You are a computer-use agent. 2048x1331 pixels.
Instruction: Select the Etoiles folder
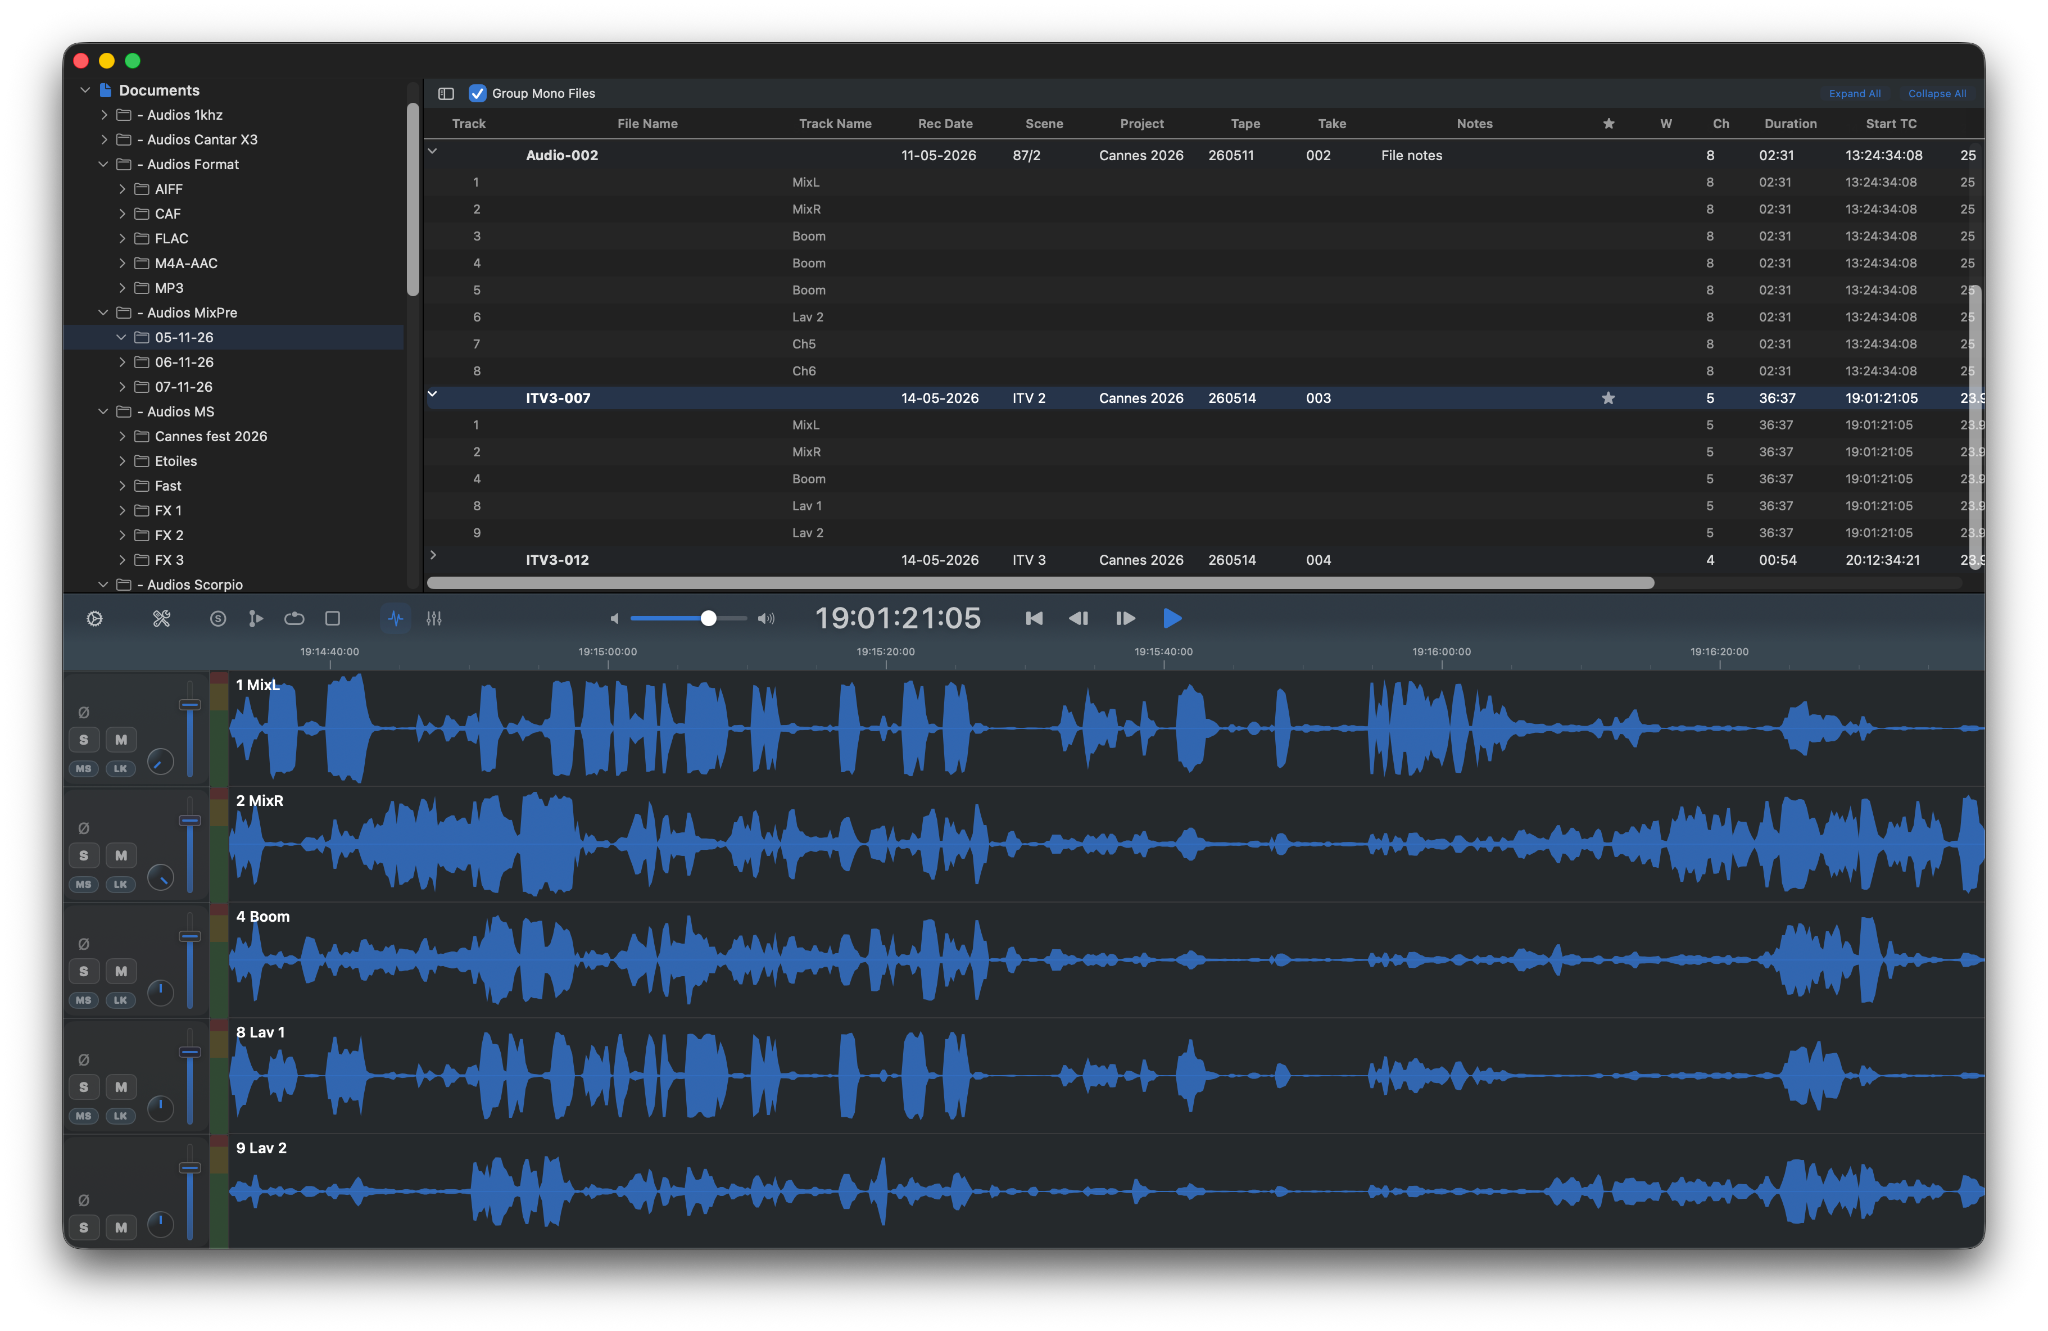(176, 461)
